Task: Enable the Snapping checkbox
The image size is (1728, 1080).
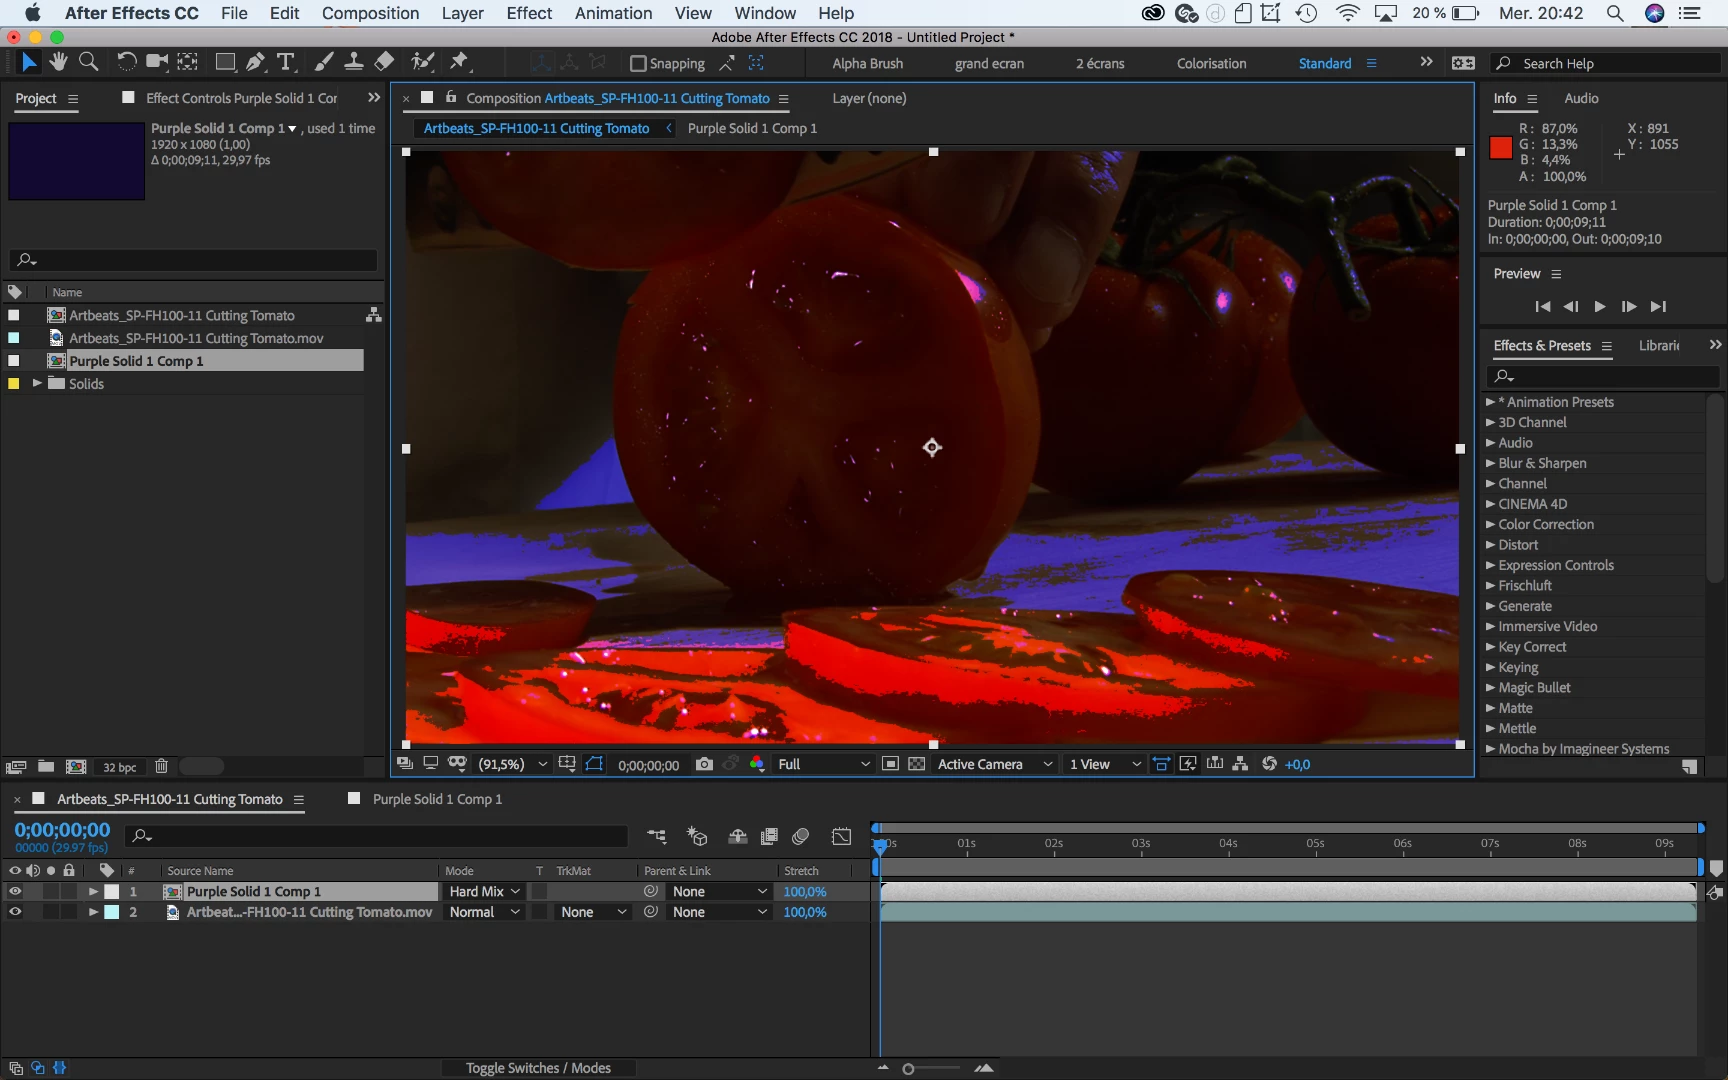Action: pyautogui.click(x=638, y=63)
